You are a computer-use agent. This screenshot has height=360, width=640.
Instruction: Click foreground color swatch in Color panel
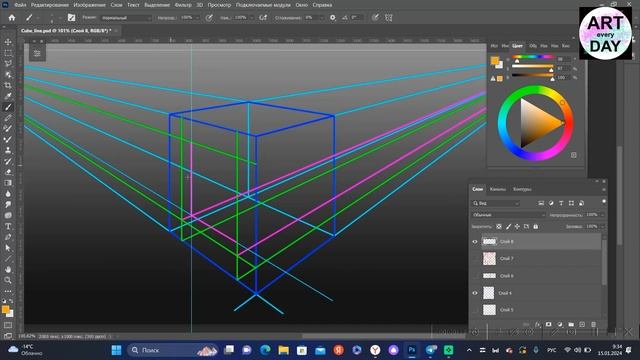click(x=495, y=61)
